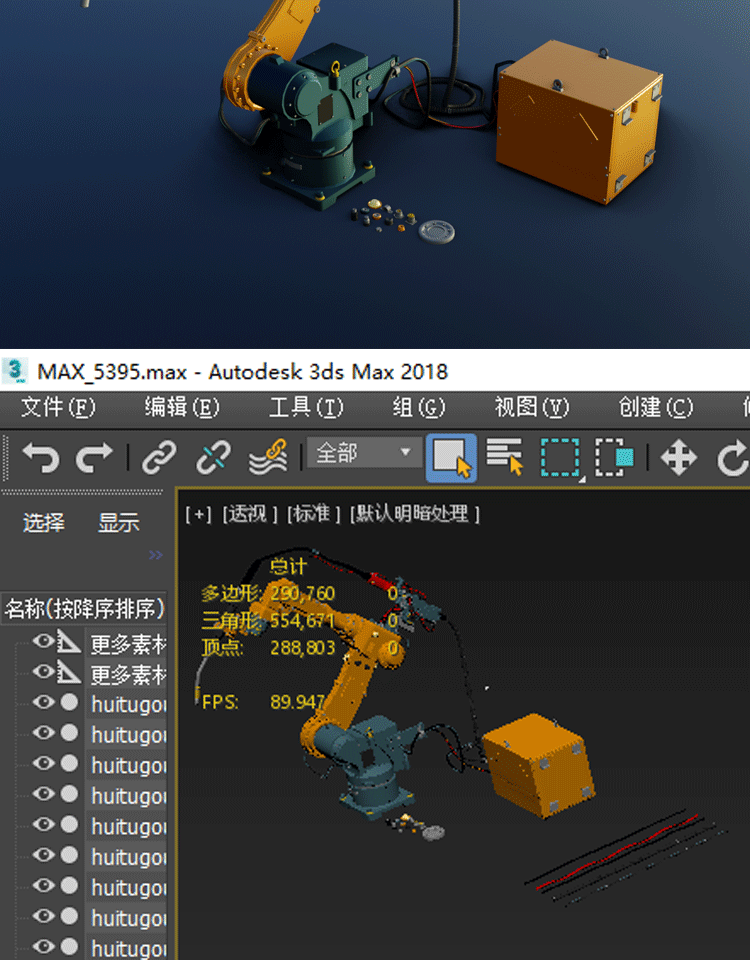
Task: Click the Undo arrow icon
Action: point(40,458)
